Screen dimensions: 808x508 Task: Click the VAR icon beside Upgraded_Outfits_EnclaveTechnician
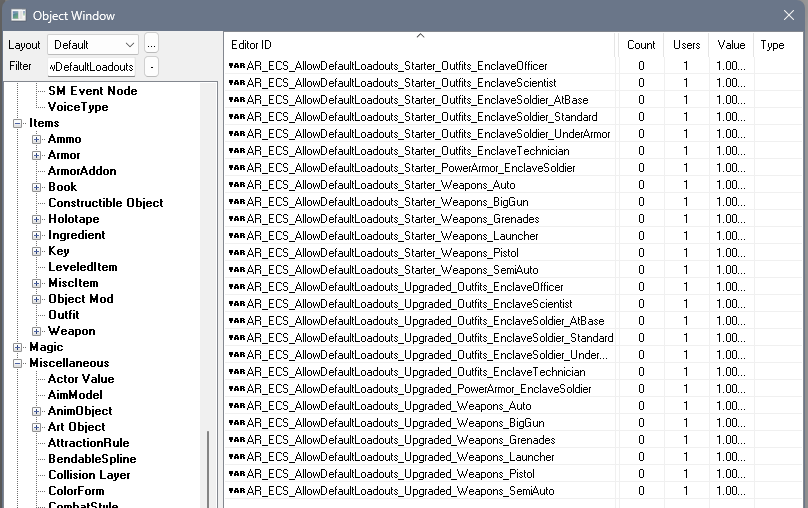(x=237, y=372)
